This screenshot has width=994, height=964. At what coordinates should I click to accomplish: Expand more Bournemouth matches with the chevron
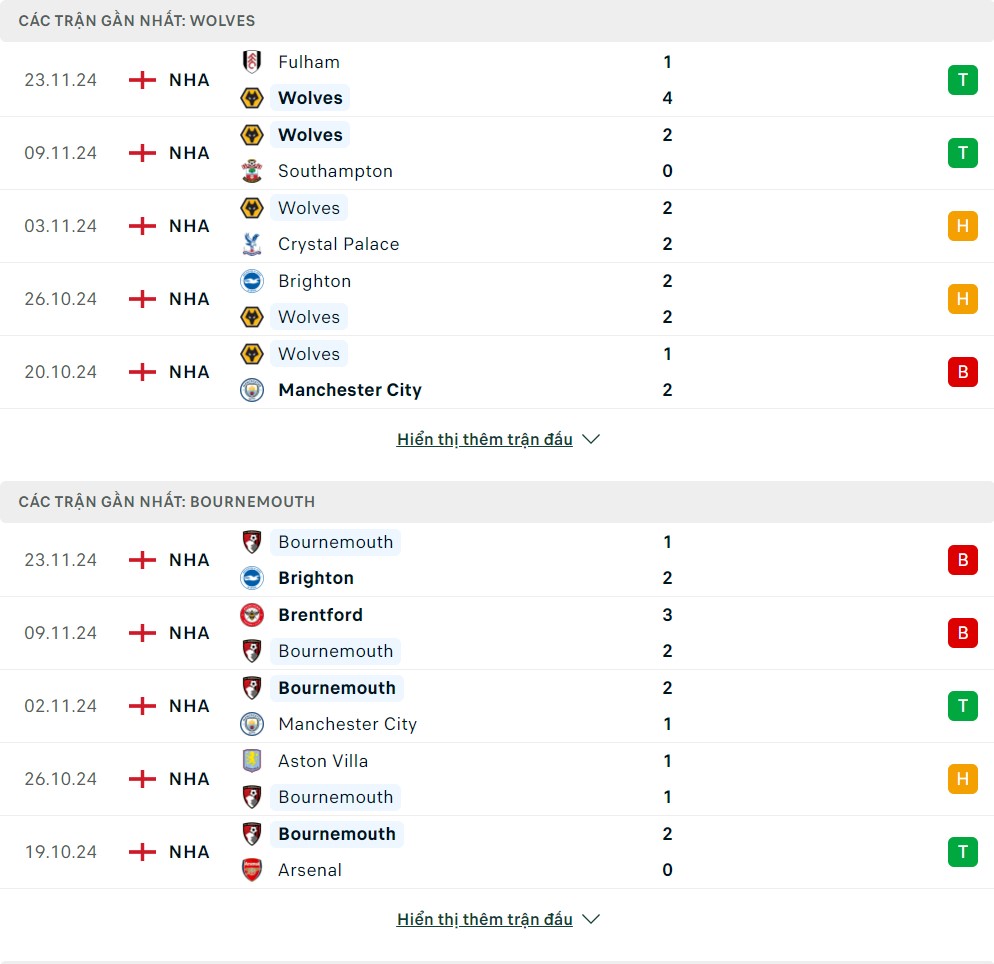[591, 919]
